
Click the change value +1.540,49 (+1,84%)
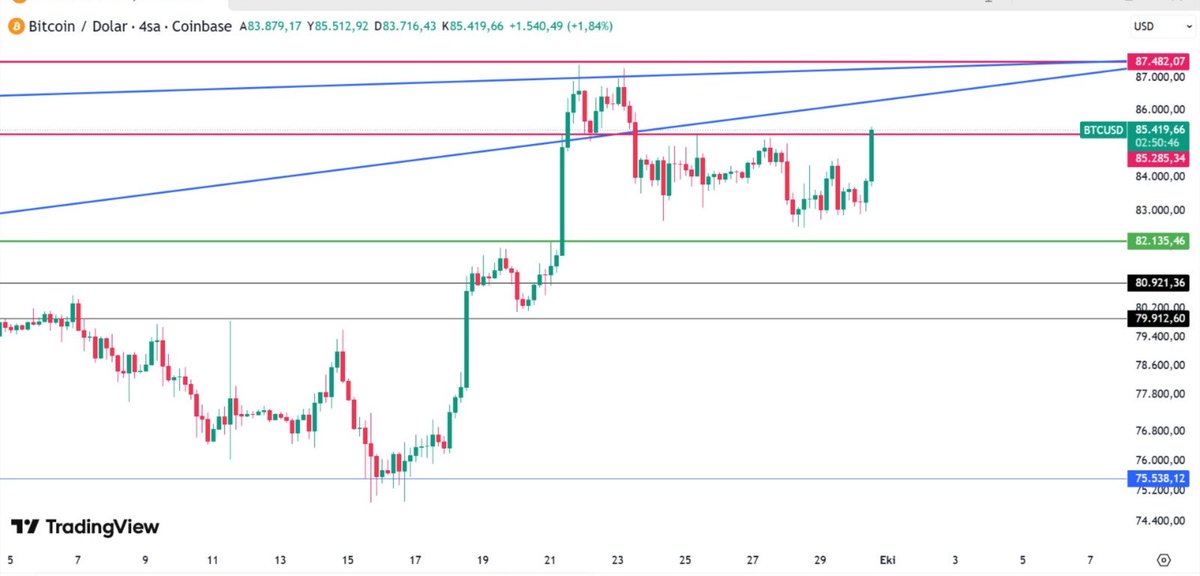click(x=563, y=28)
